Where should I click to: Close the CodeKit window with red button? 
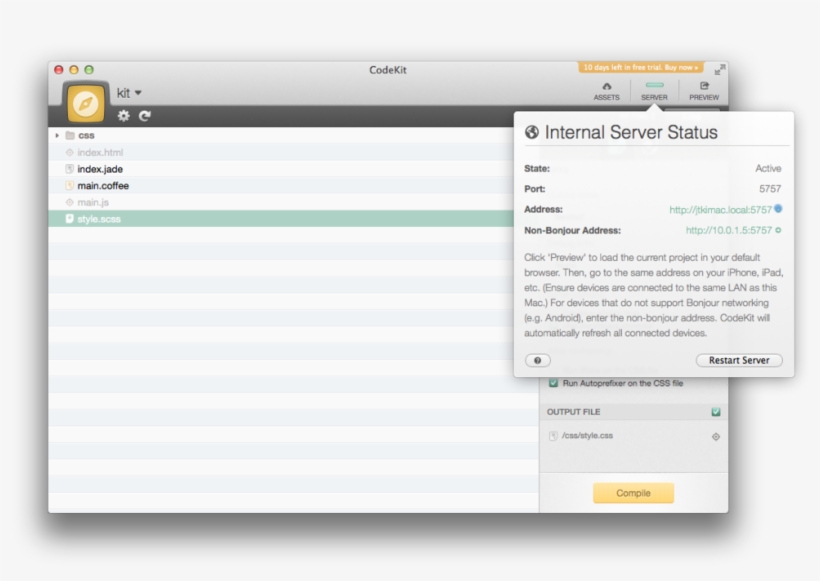click(59, 70)
